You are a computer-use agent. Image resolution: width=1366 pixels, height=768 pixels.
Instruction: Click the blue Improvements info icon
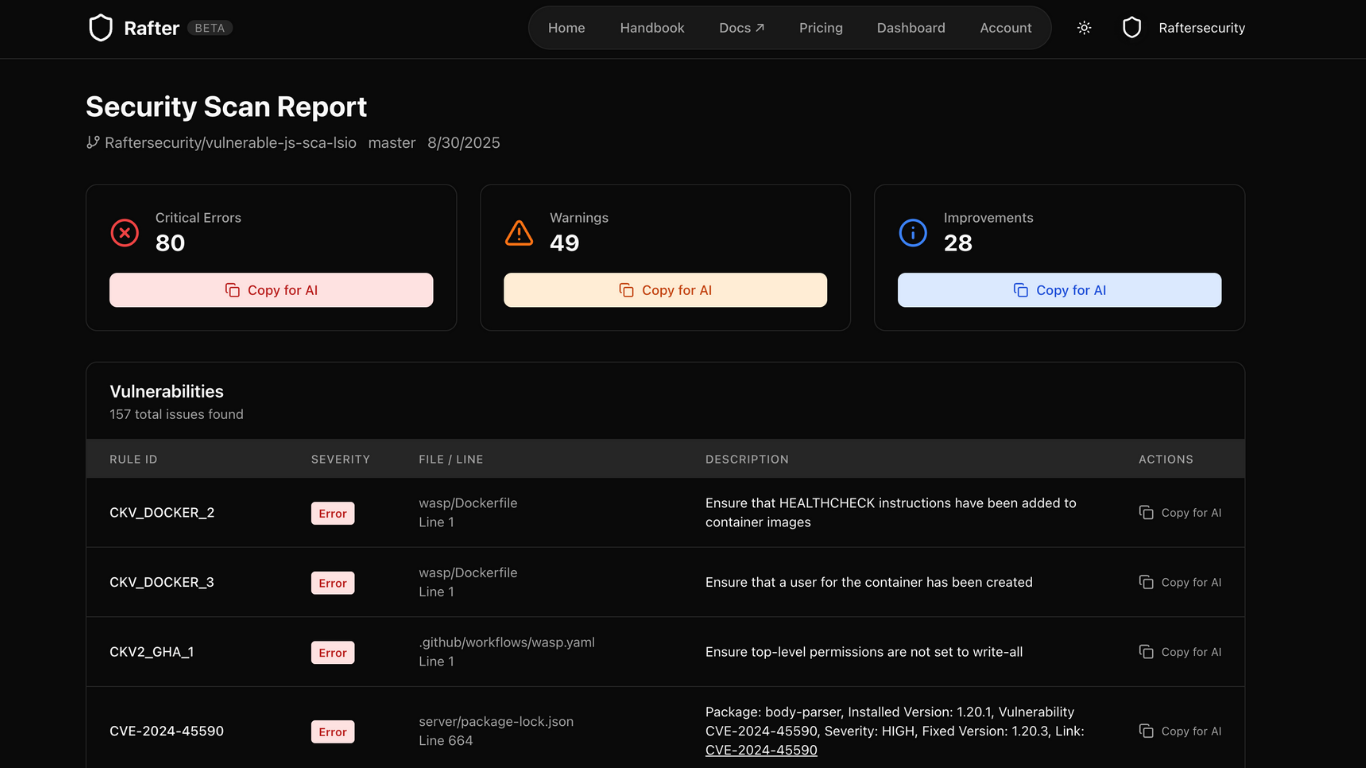[913, 233]
